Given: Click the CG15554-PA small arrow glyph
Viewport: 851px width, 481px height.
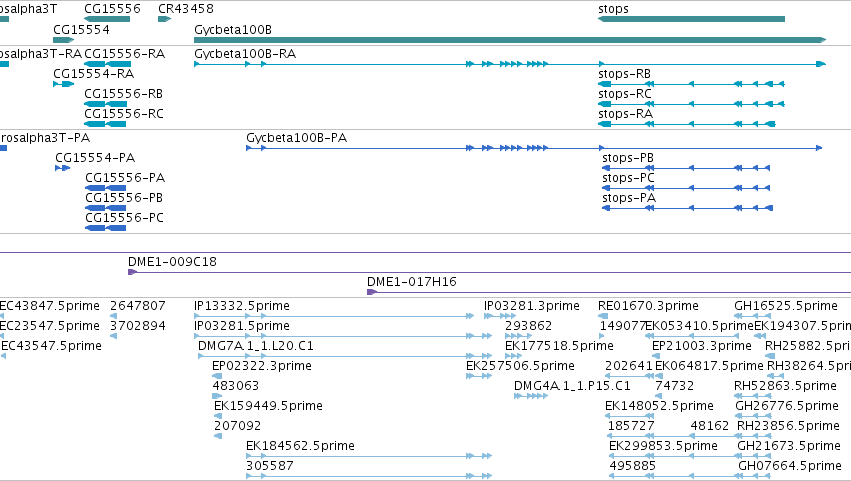Looking at the screenshot, I should coord(62,168).
